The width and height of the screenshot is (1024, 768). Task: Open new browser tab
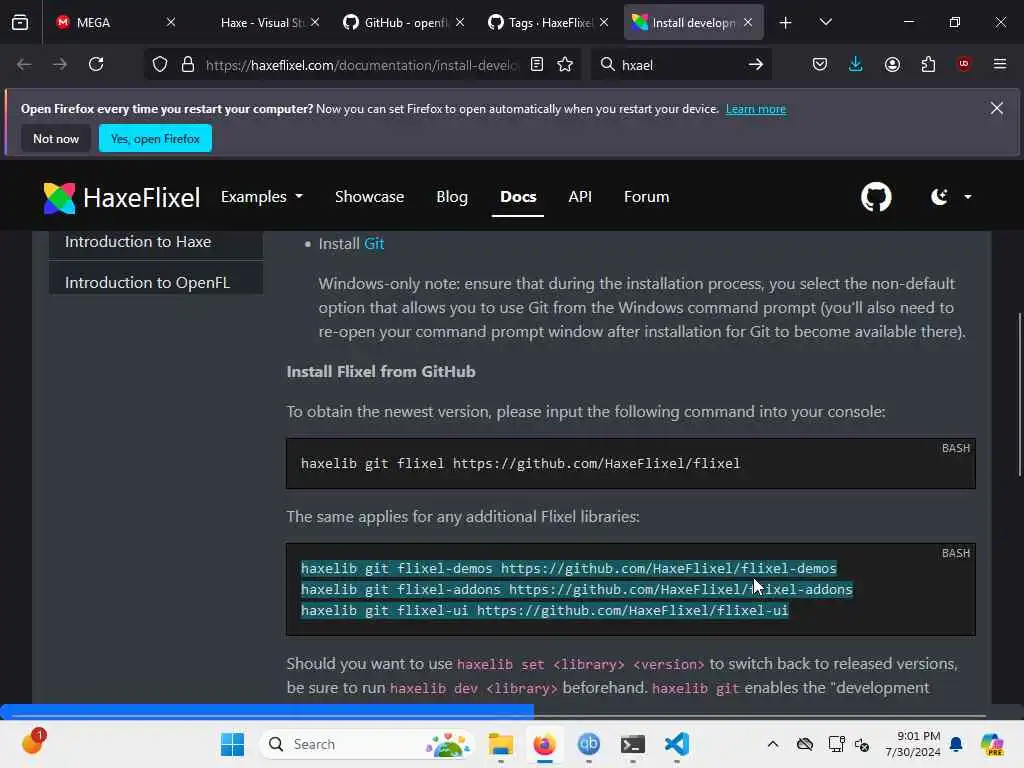coord(785,23)
